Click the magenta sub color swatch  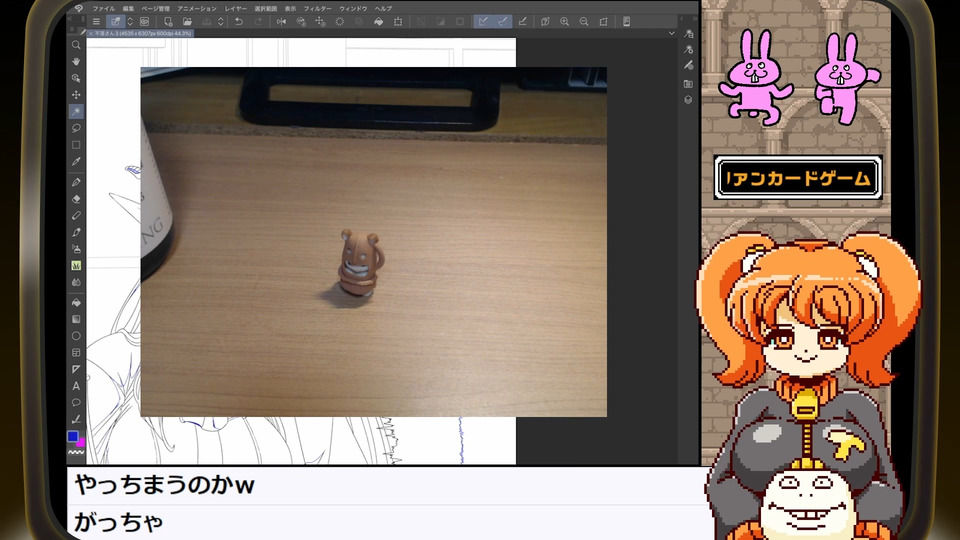[81, 442]
